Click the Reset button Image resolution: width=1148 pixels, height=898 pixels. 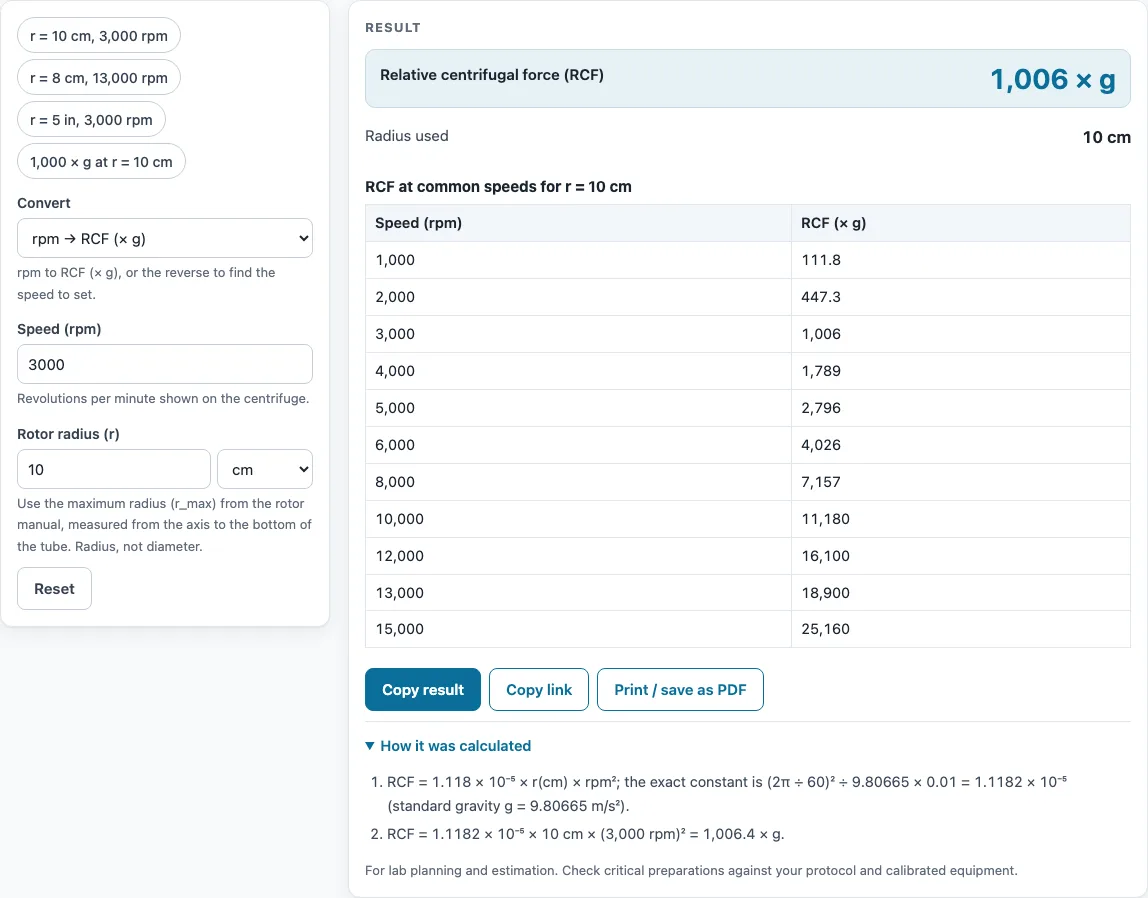pos(54,588)
